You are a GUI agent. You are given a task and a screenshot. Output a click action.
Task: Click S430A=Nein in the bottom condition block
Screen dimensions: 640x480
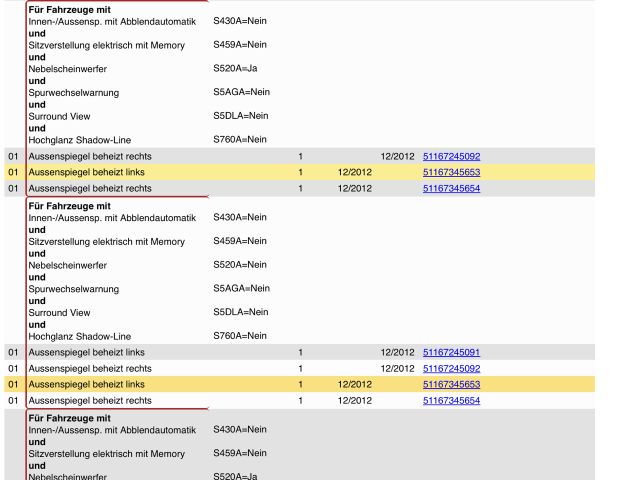click(x=239, y=430)
